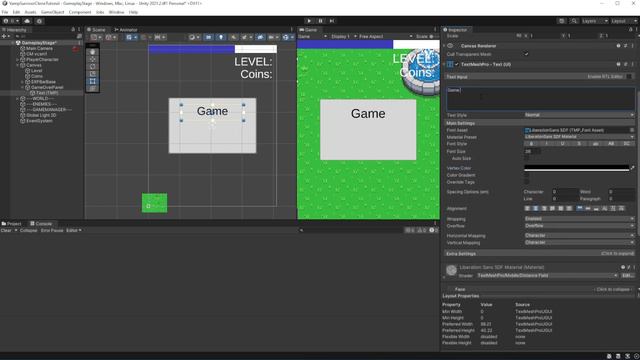Expand Extra Settings section

[x=540, y=253]
